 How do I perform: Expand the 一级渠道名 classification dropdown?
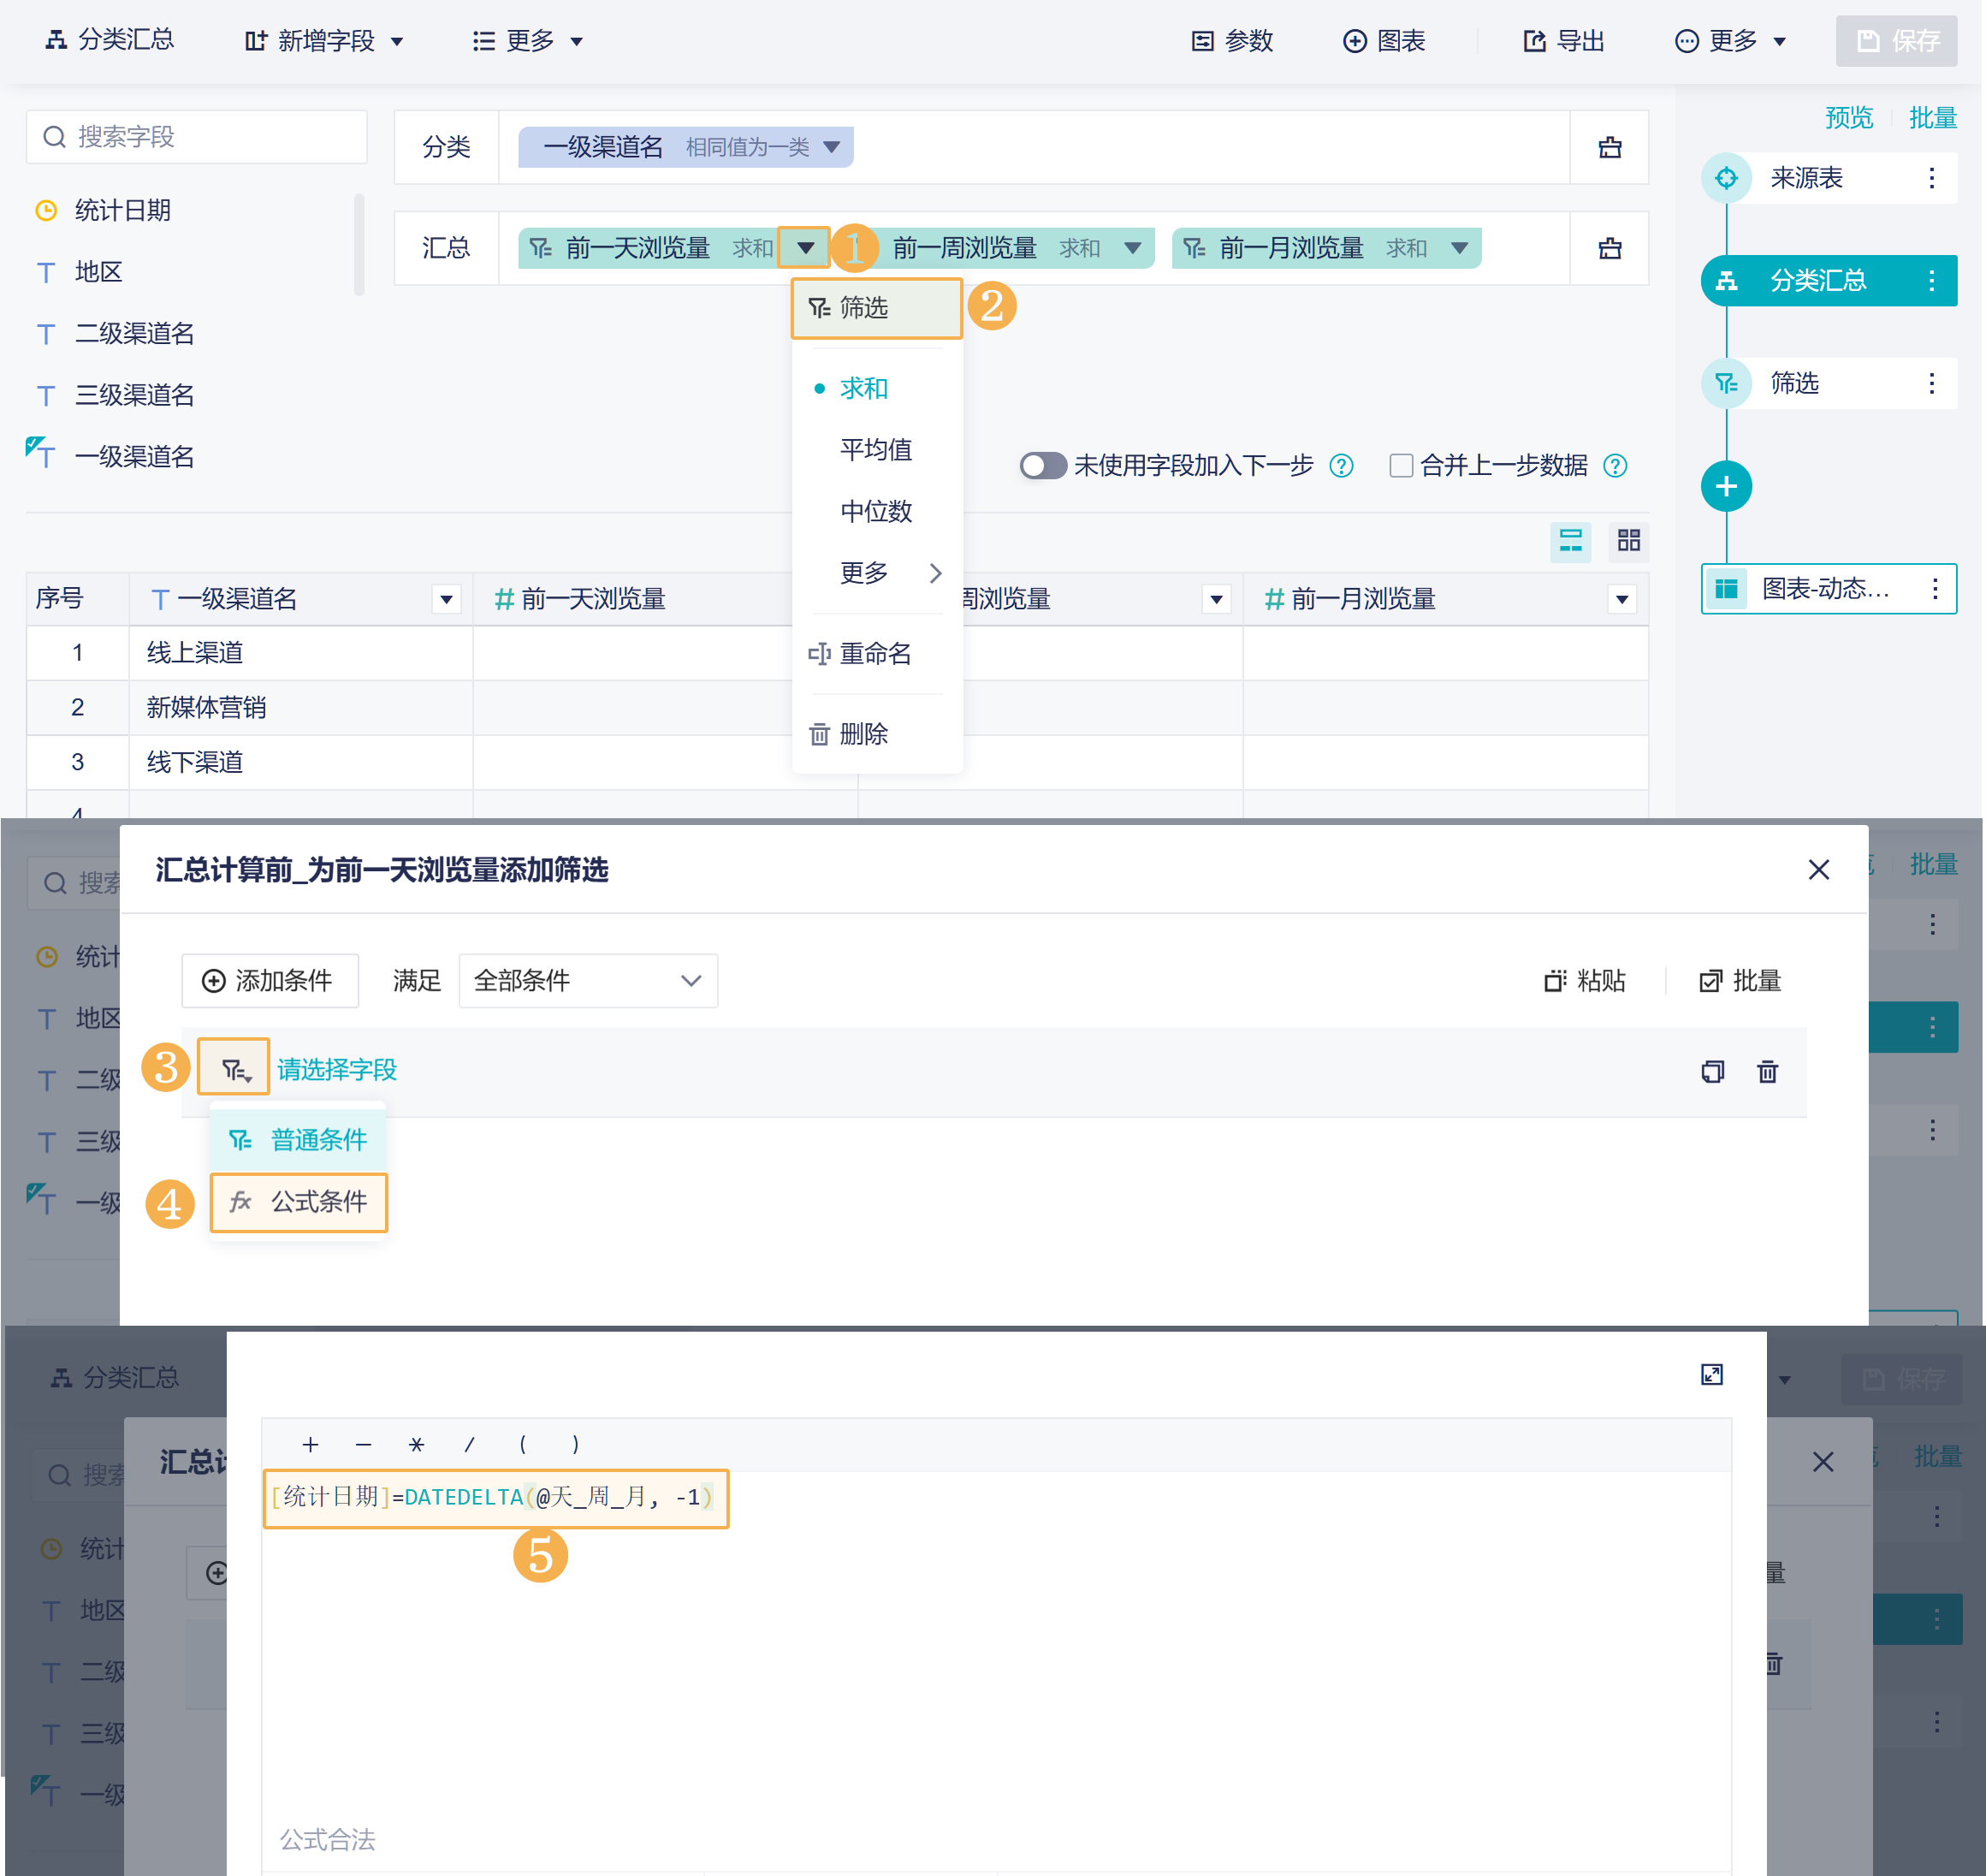tap(831, 148)
